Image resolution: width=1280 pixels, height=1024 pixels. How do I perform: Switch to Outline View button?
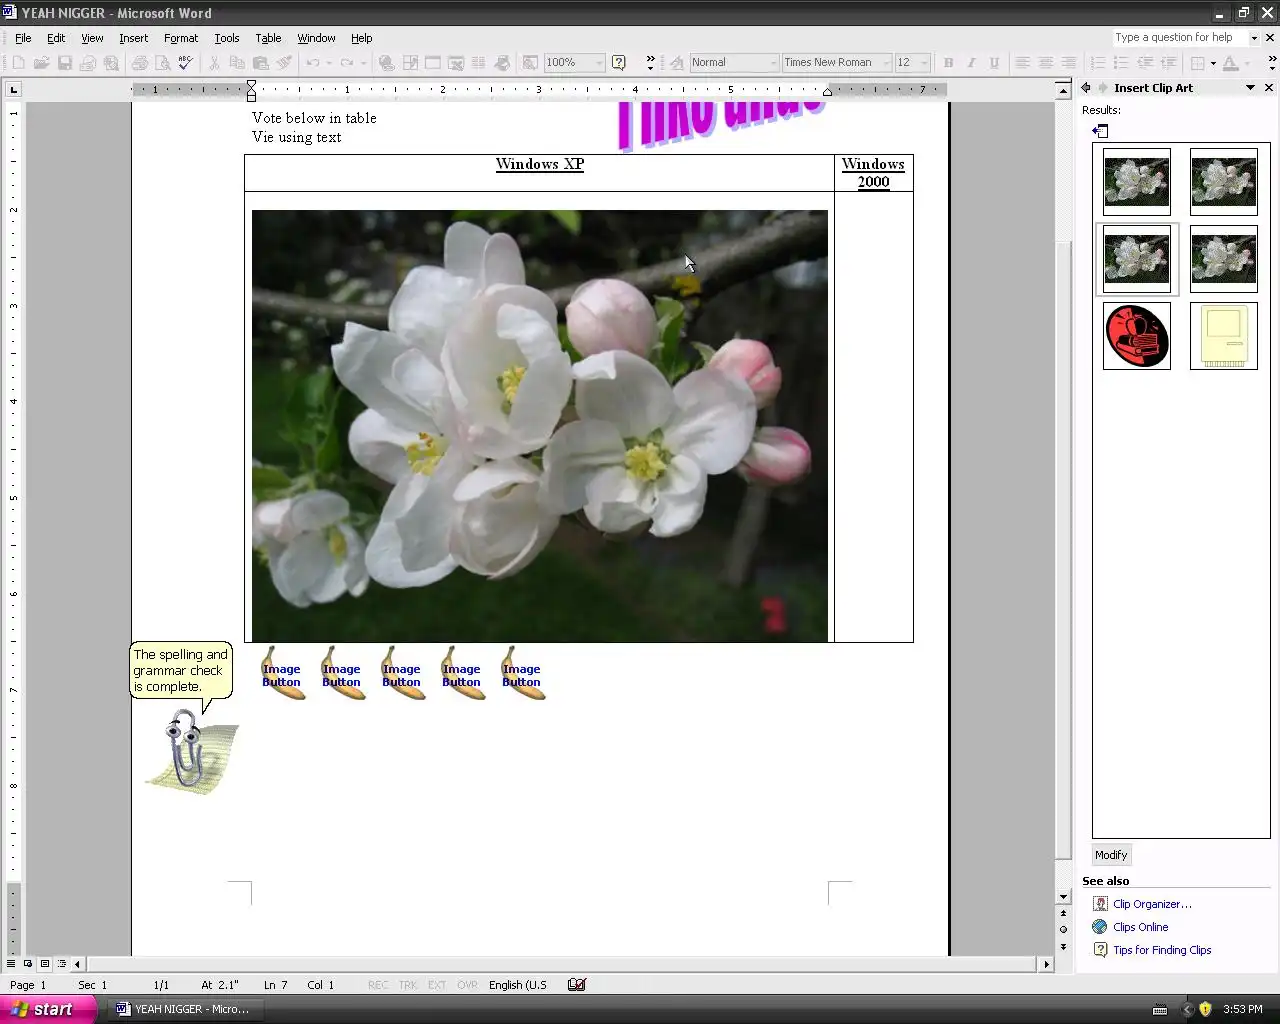tap(62, 964)
